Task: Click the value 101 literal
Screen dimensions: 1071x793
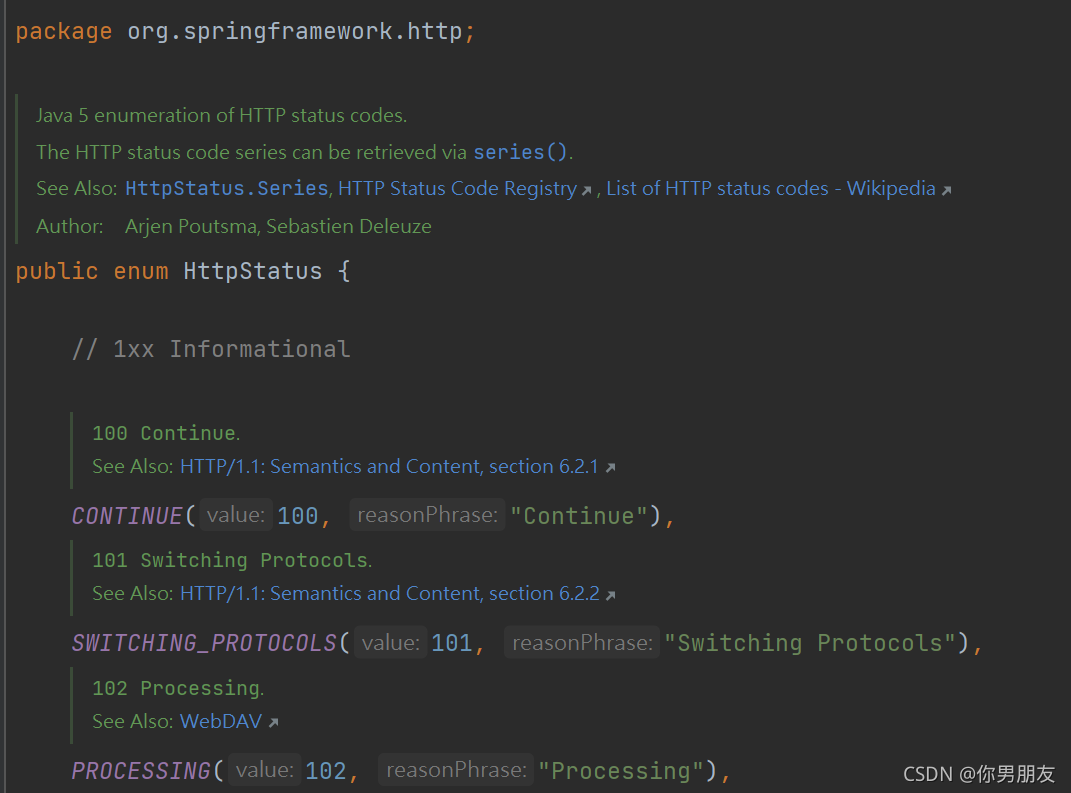Action: click(452, 643)
